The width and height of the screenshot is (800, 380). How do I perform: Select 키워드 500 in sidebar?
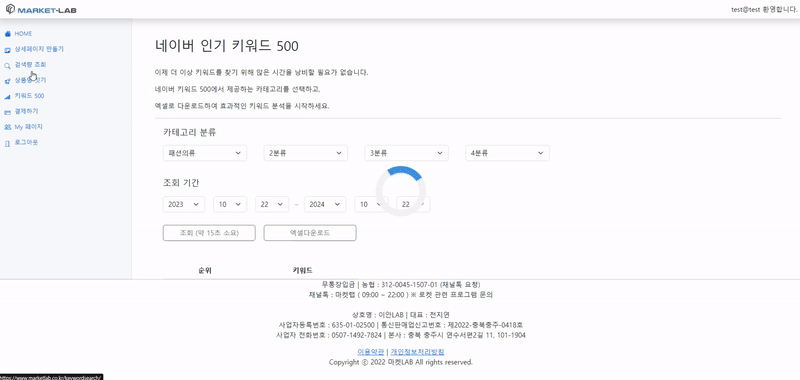click(x=29, y=96)
